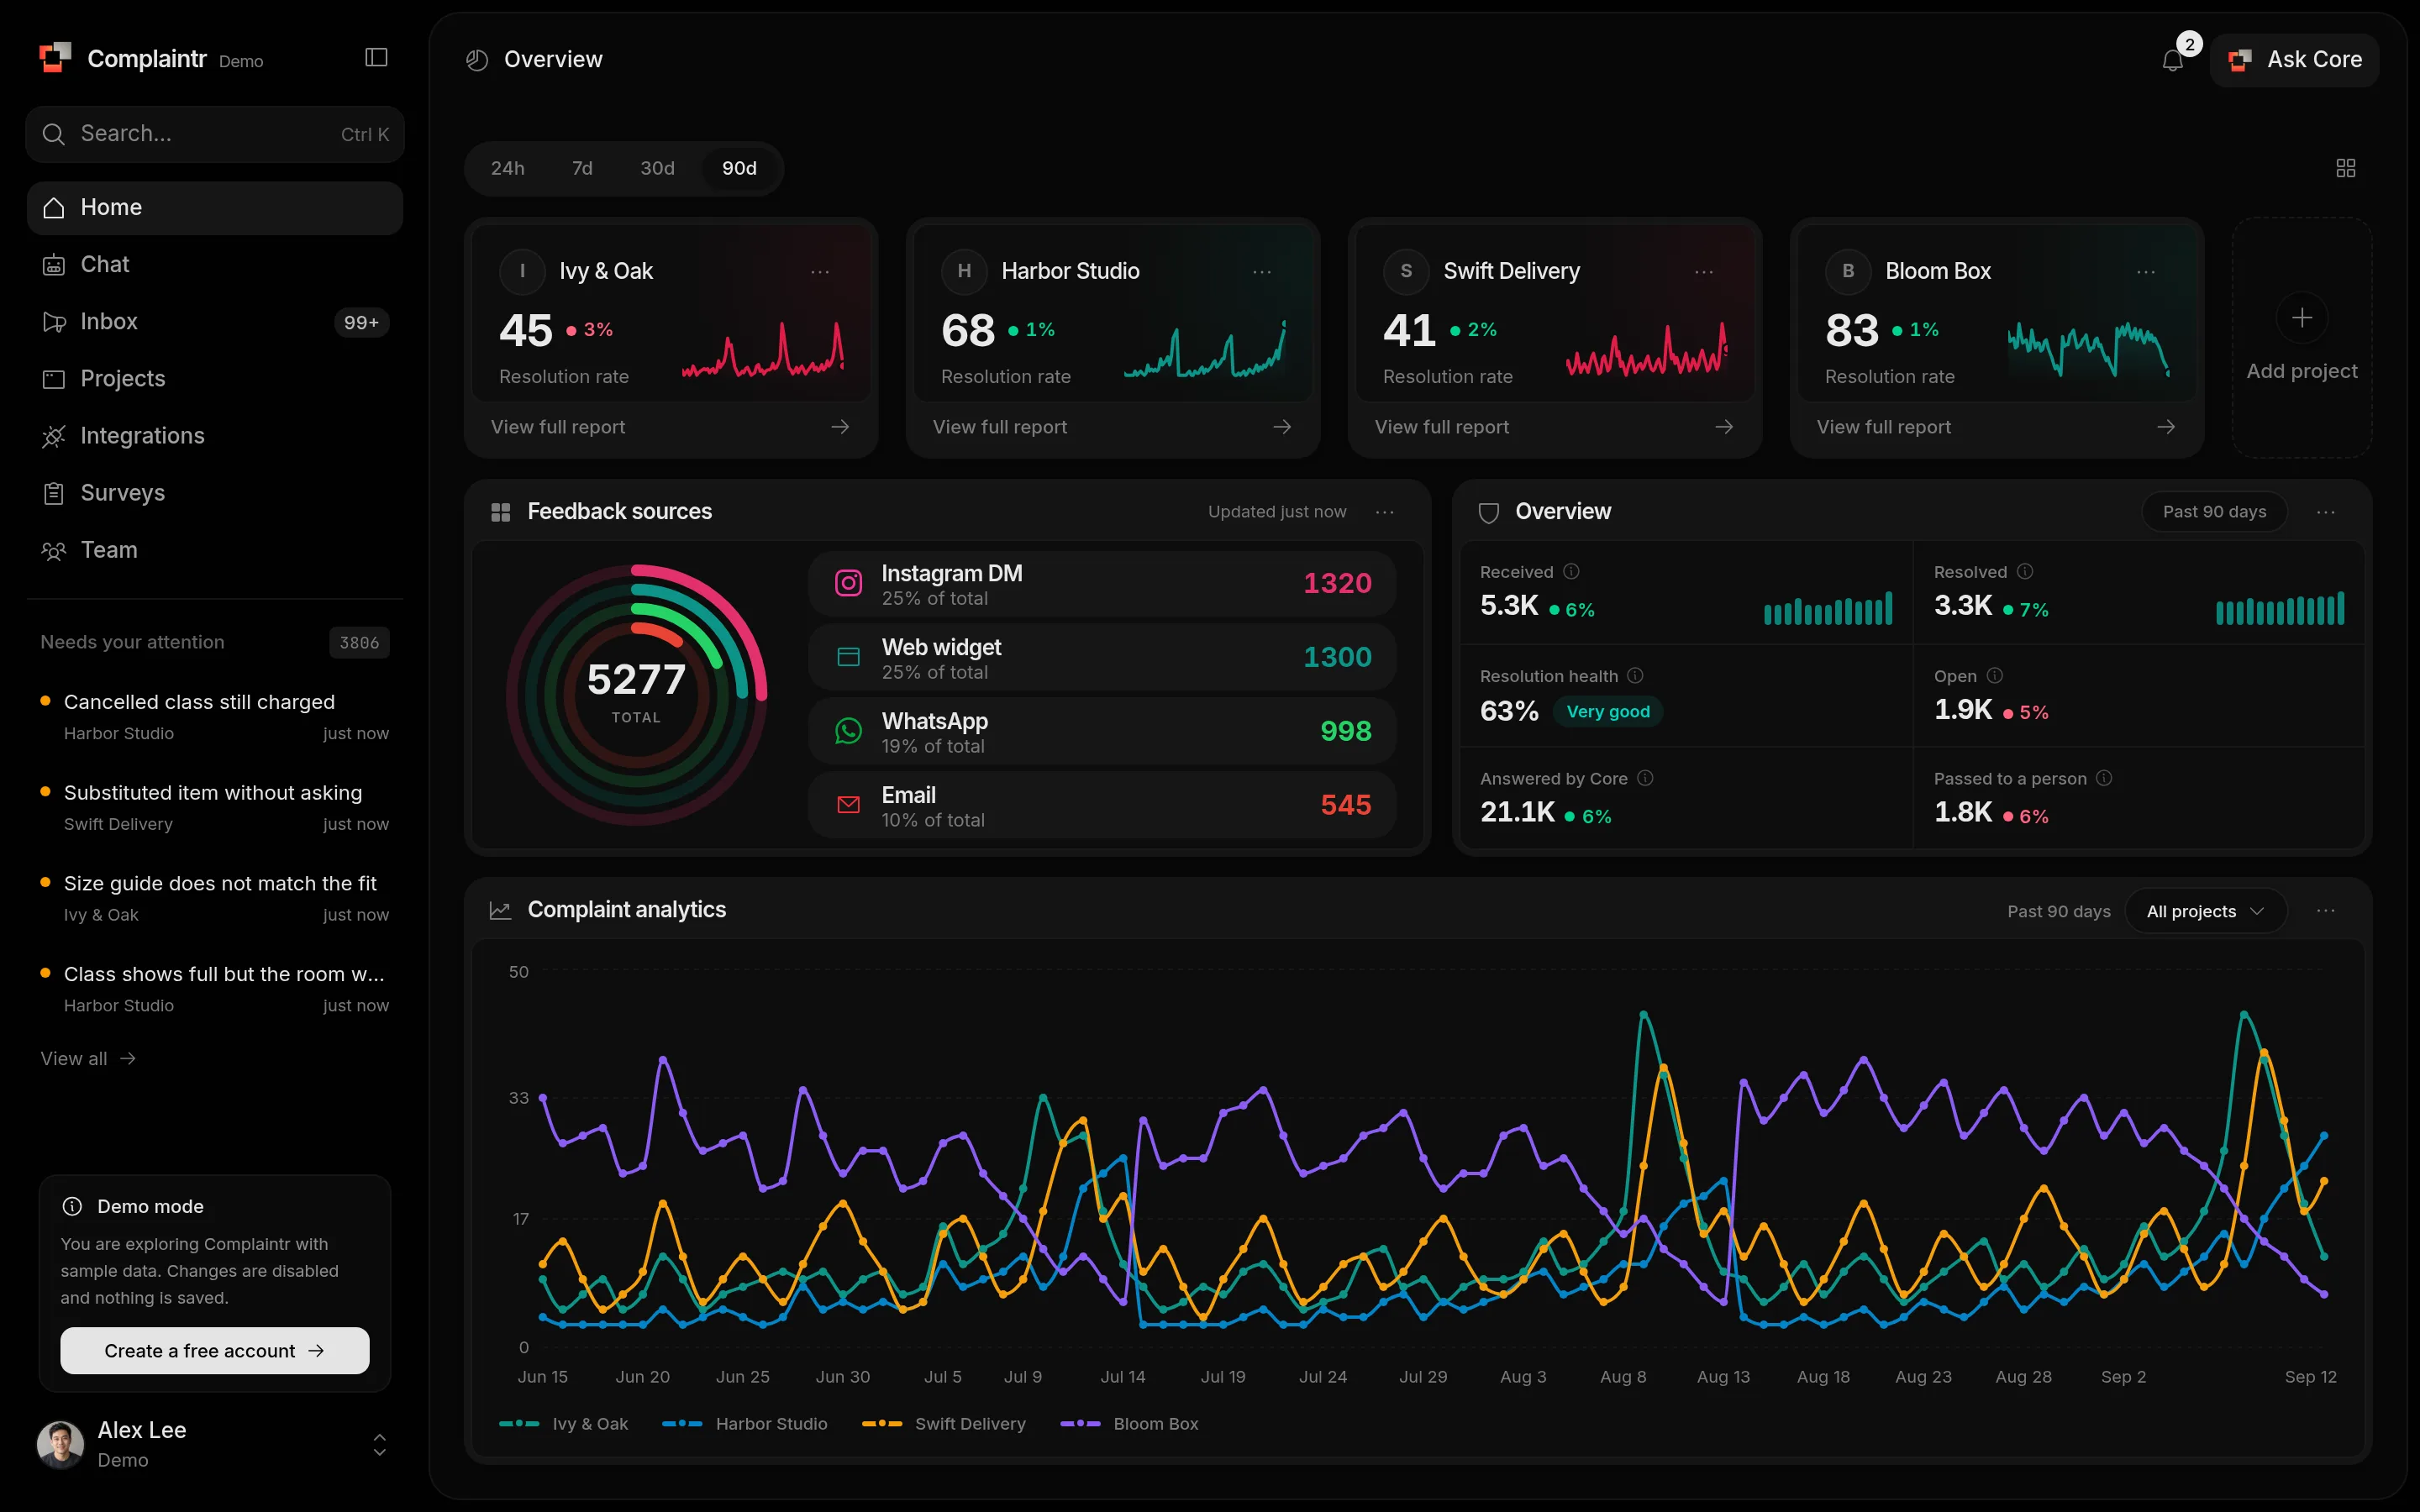Select the 24h time range tab
2420x1512 pixels.
(x=507, y=168)
